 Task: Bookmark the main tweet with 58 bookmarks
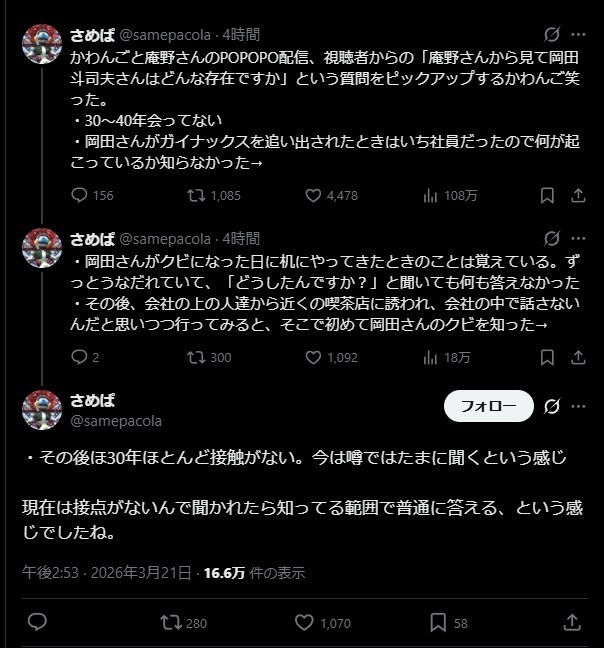[x=437, y=622]
